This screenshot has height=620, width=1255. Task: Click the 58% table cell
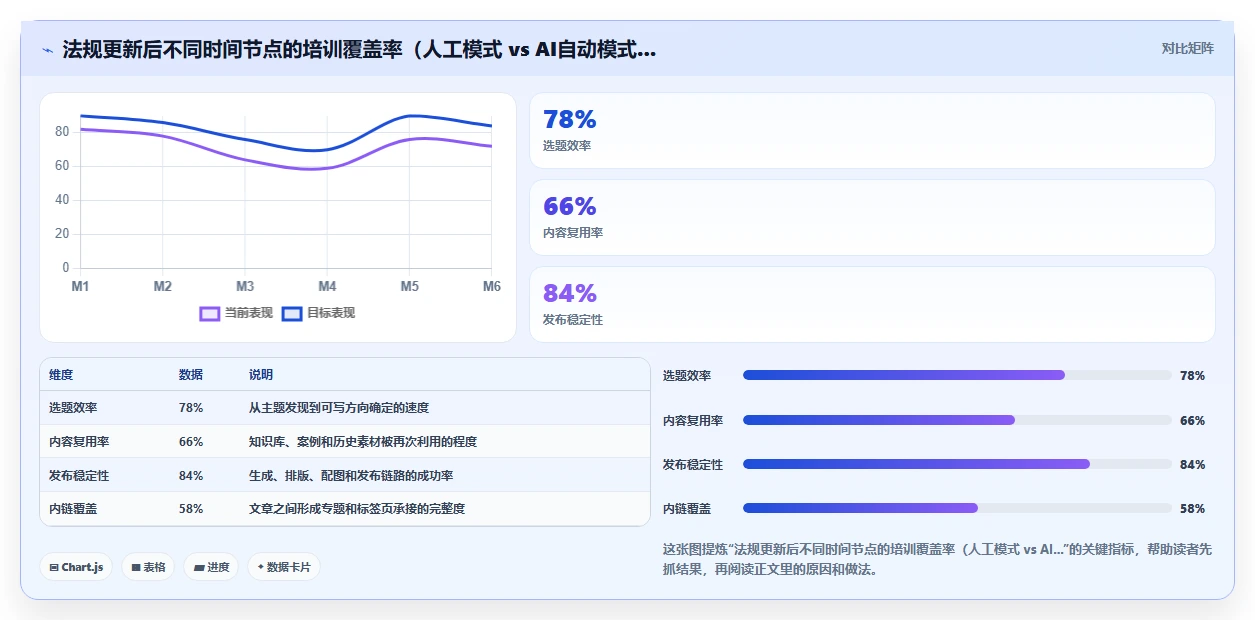click(x=191, y=508)
